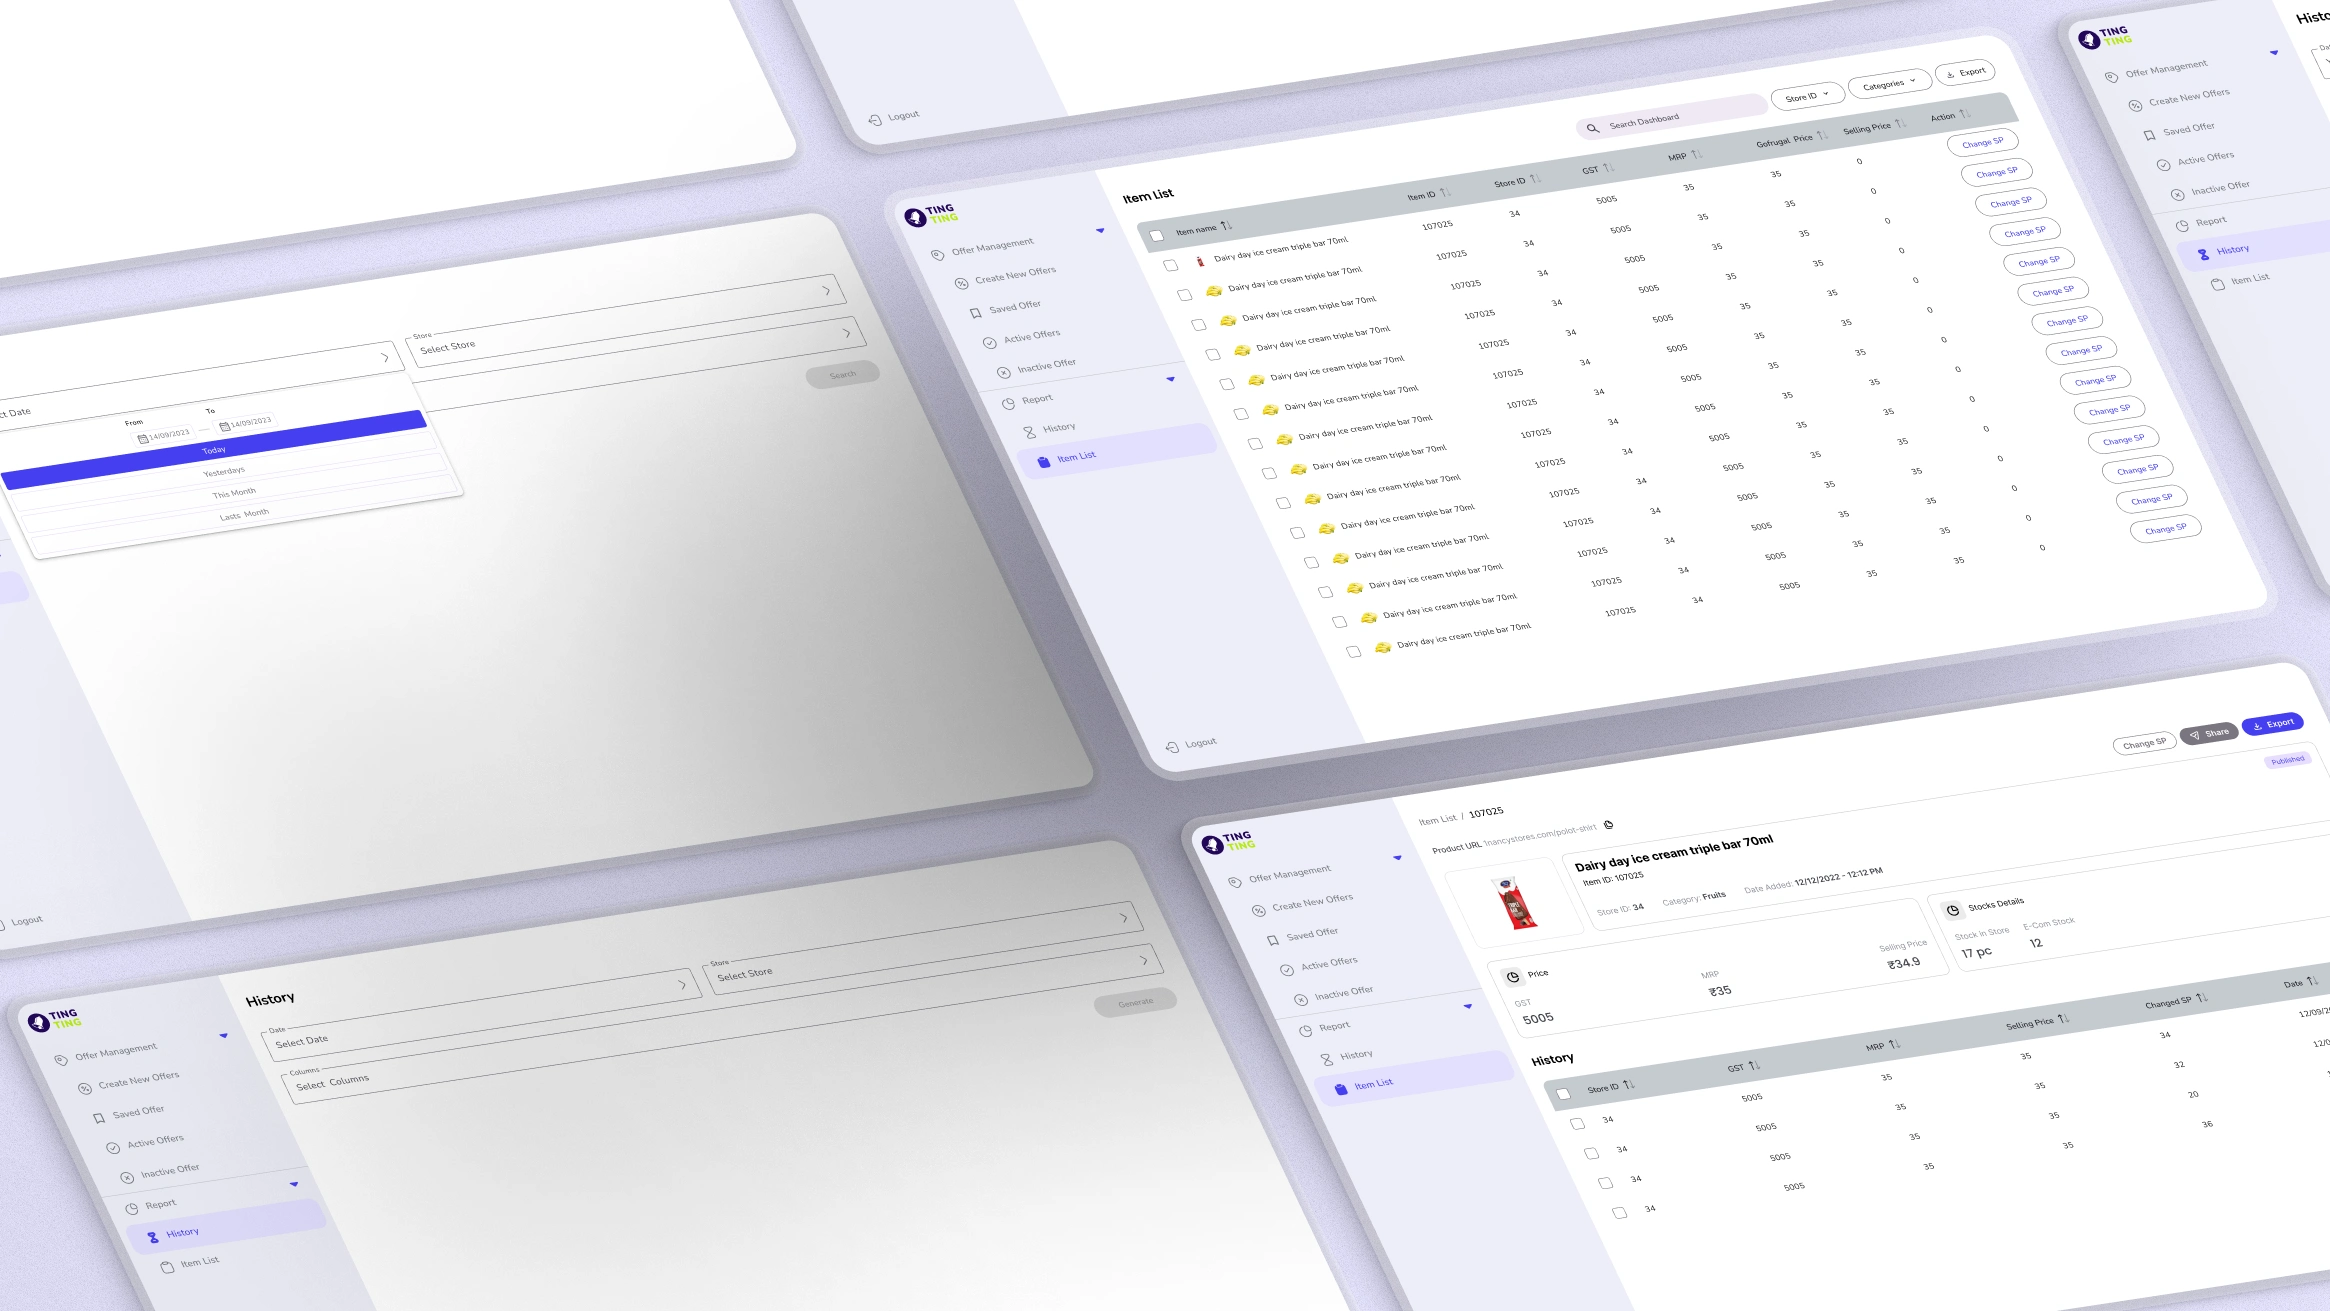Click Generate button in History report window
This screenshot has width=2330, height=1311.
(1135, 1002)
